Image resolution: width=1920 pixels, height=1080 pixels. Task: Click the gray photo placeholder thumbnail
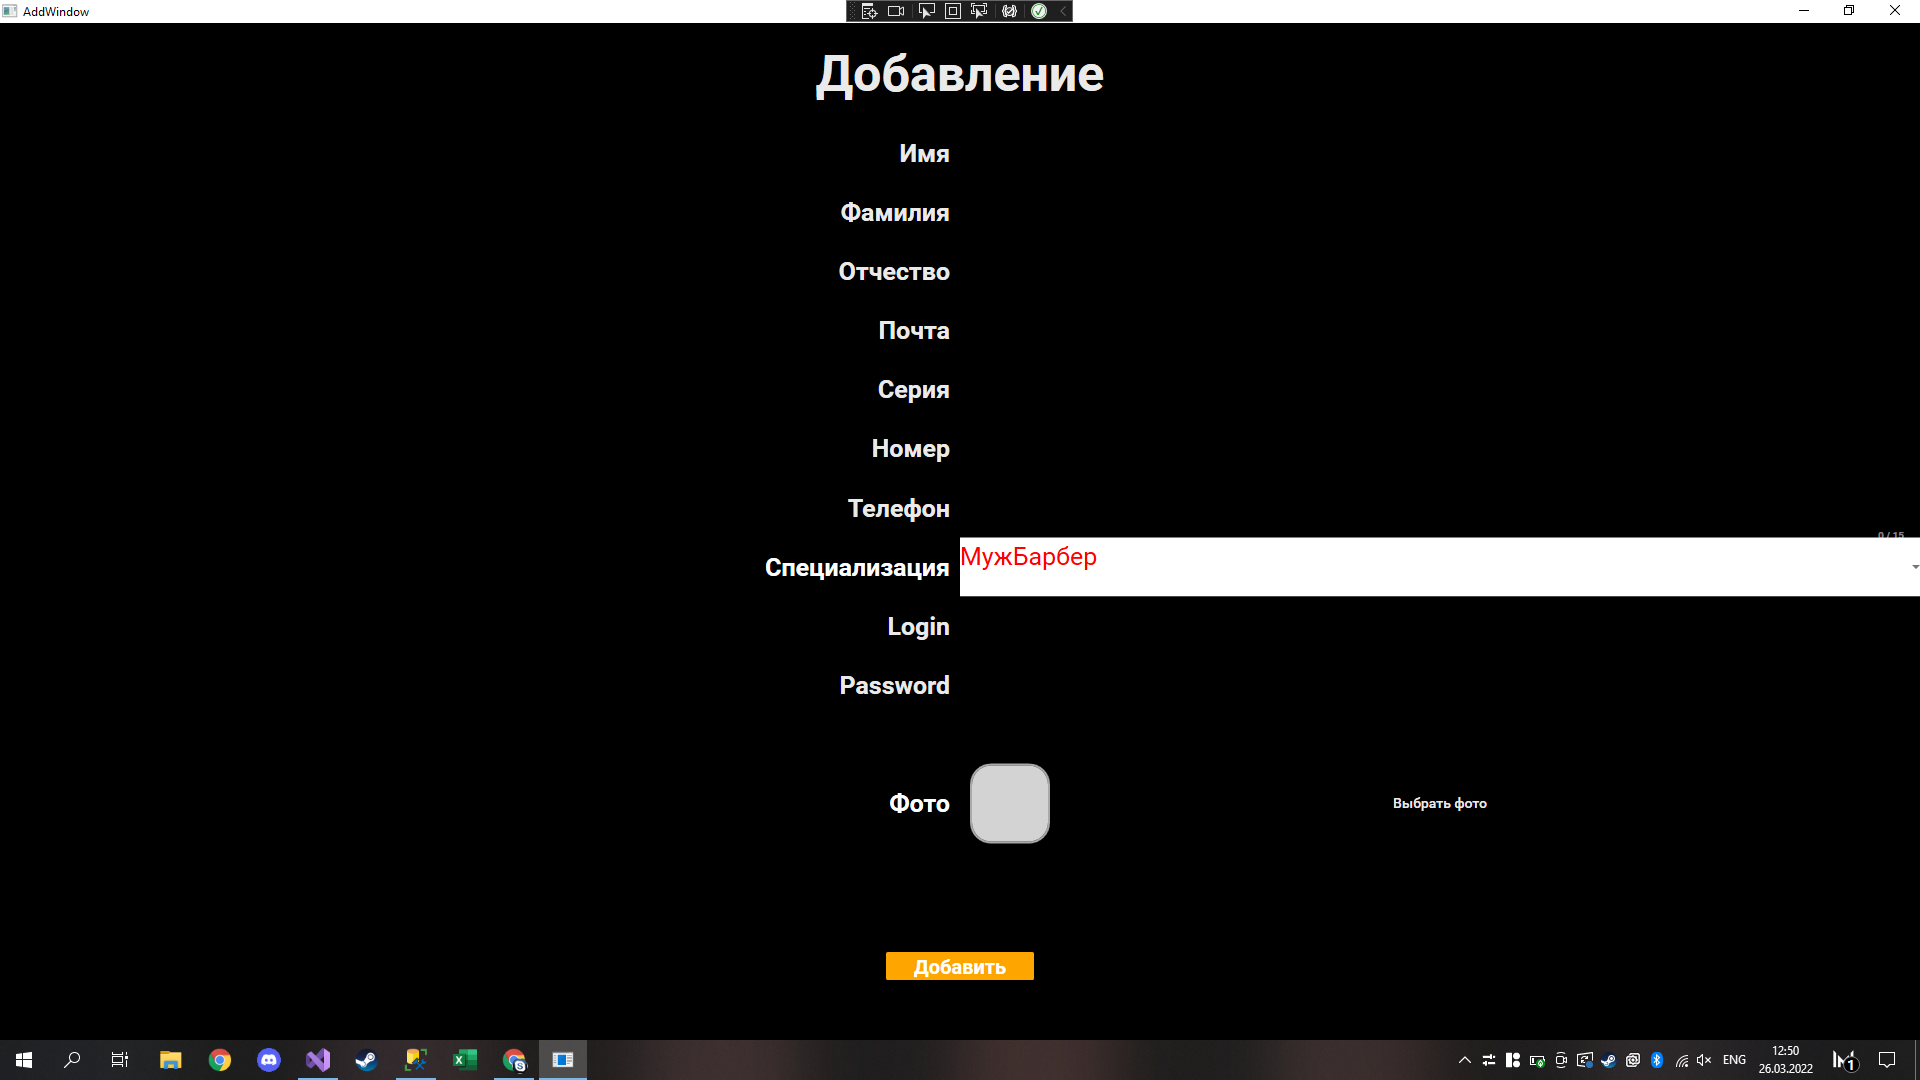pyautogui.click(x=1009, y=803)
